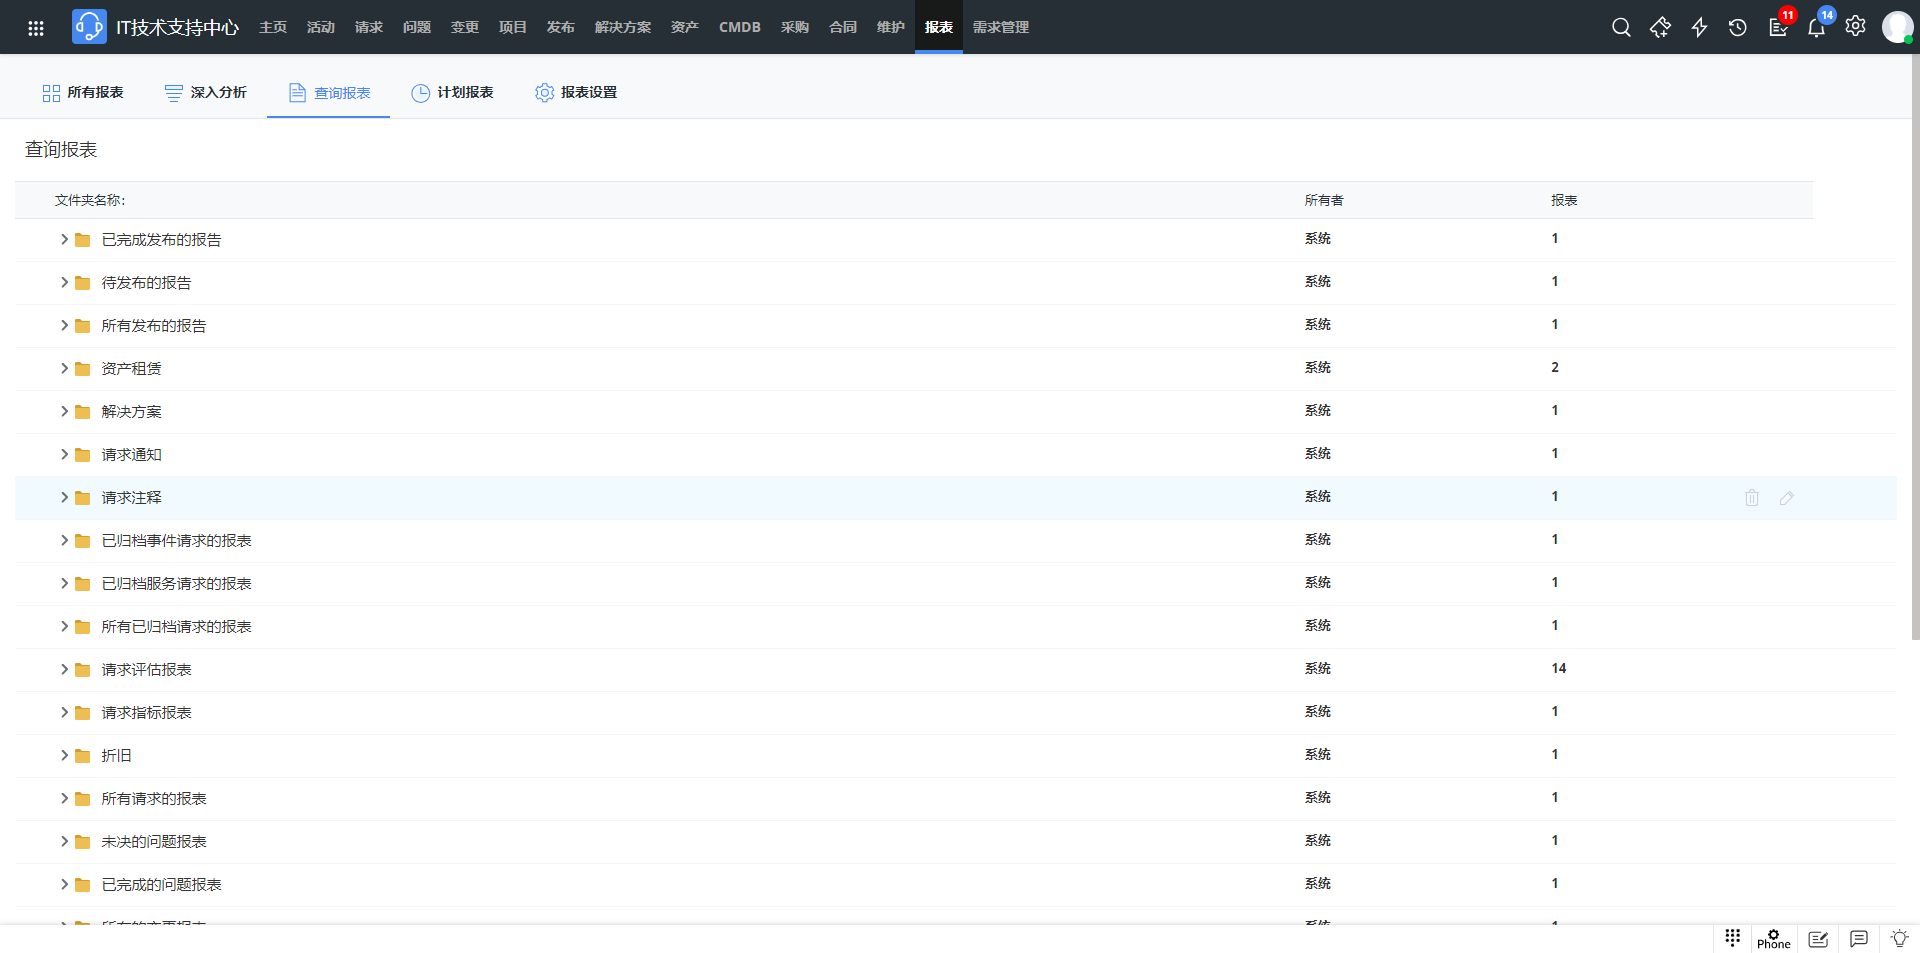Open the chat bubble icon at bottom
The width and height of the screenshot is (1920, 953).
1859,938
